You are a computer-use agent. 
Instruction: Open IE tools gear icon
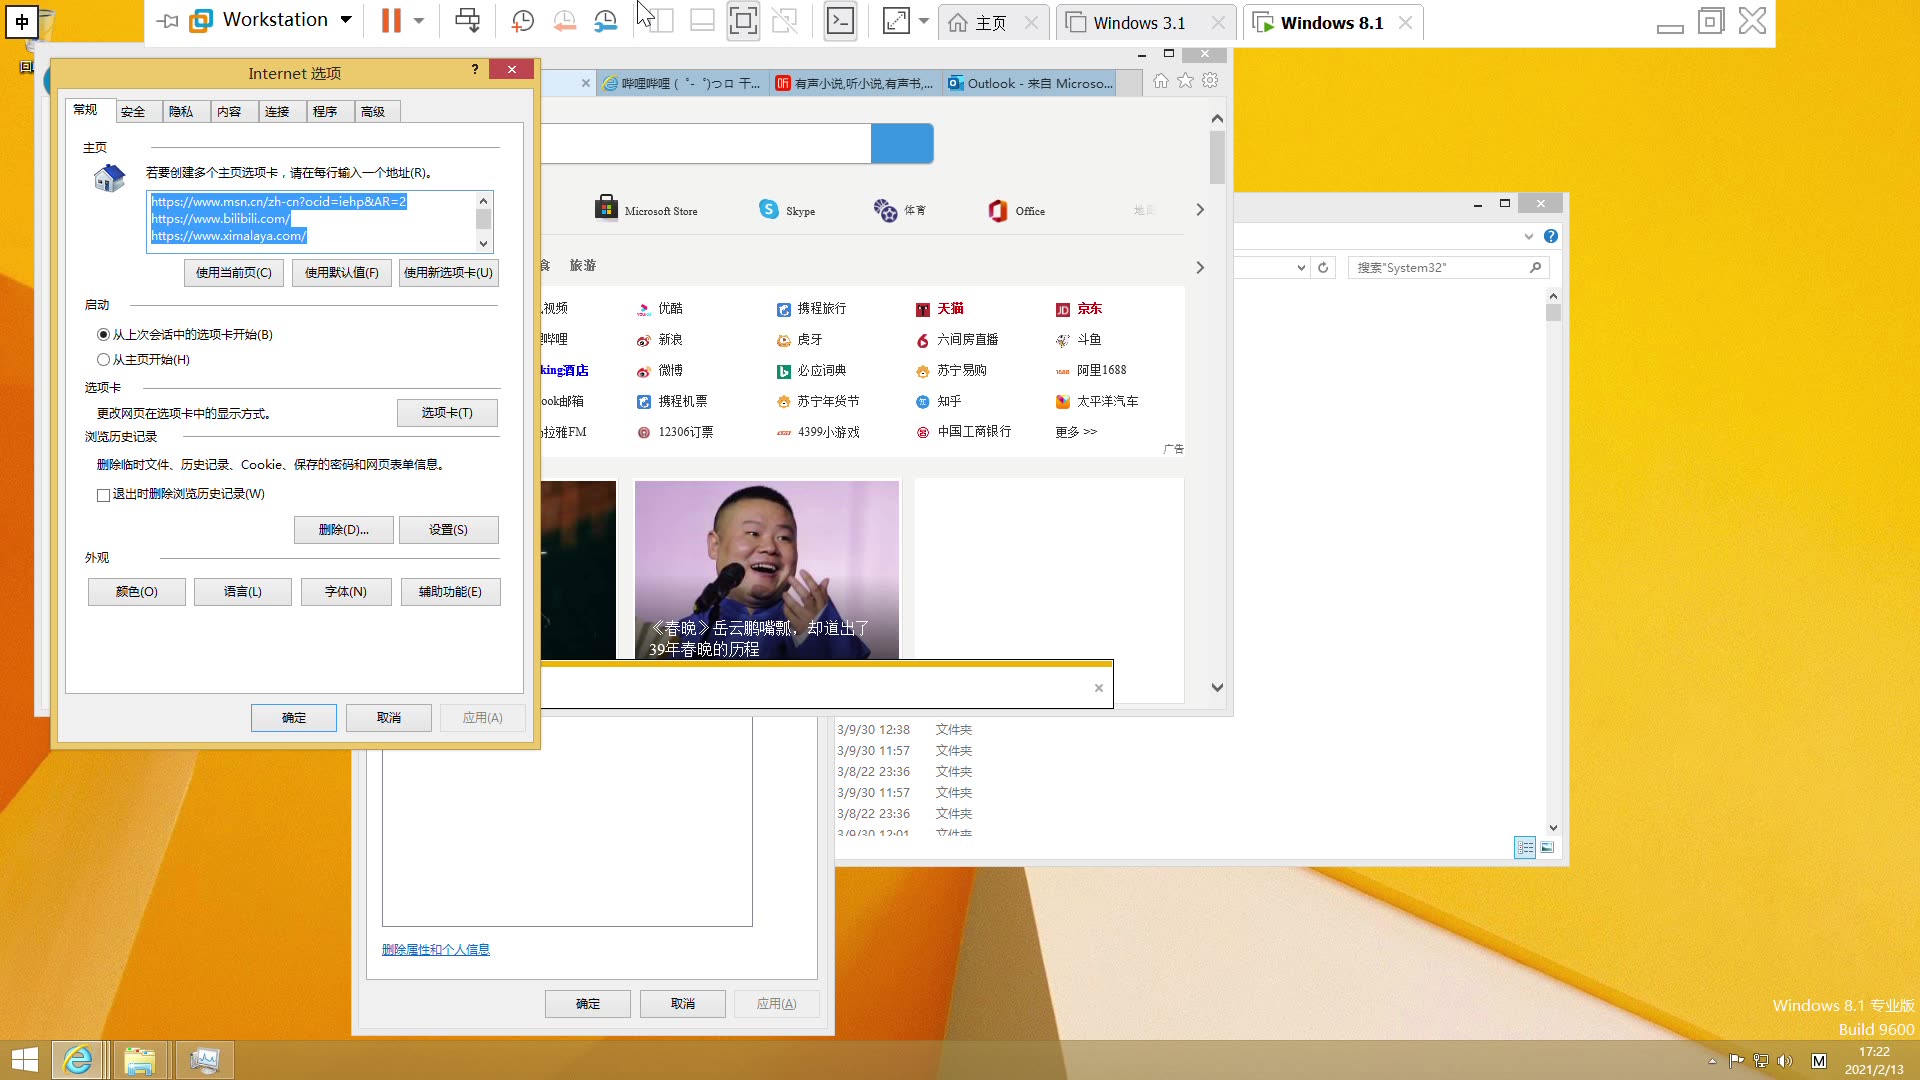(1210, 81)
